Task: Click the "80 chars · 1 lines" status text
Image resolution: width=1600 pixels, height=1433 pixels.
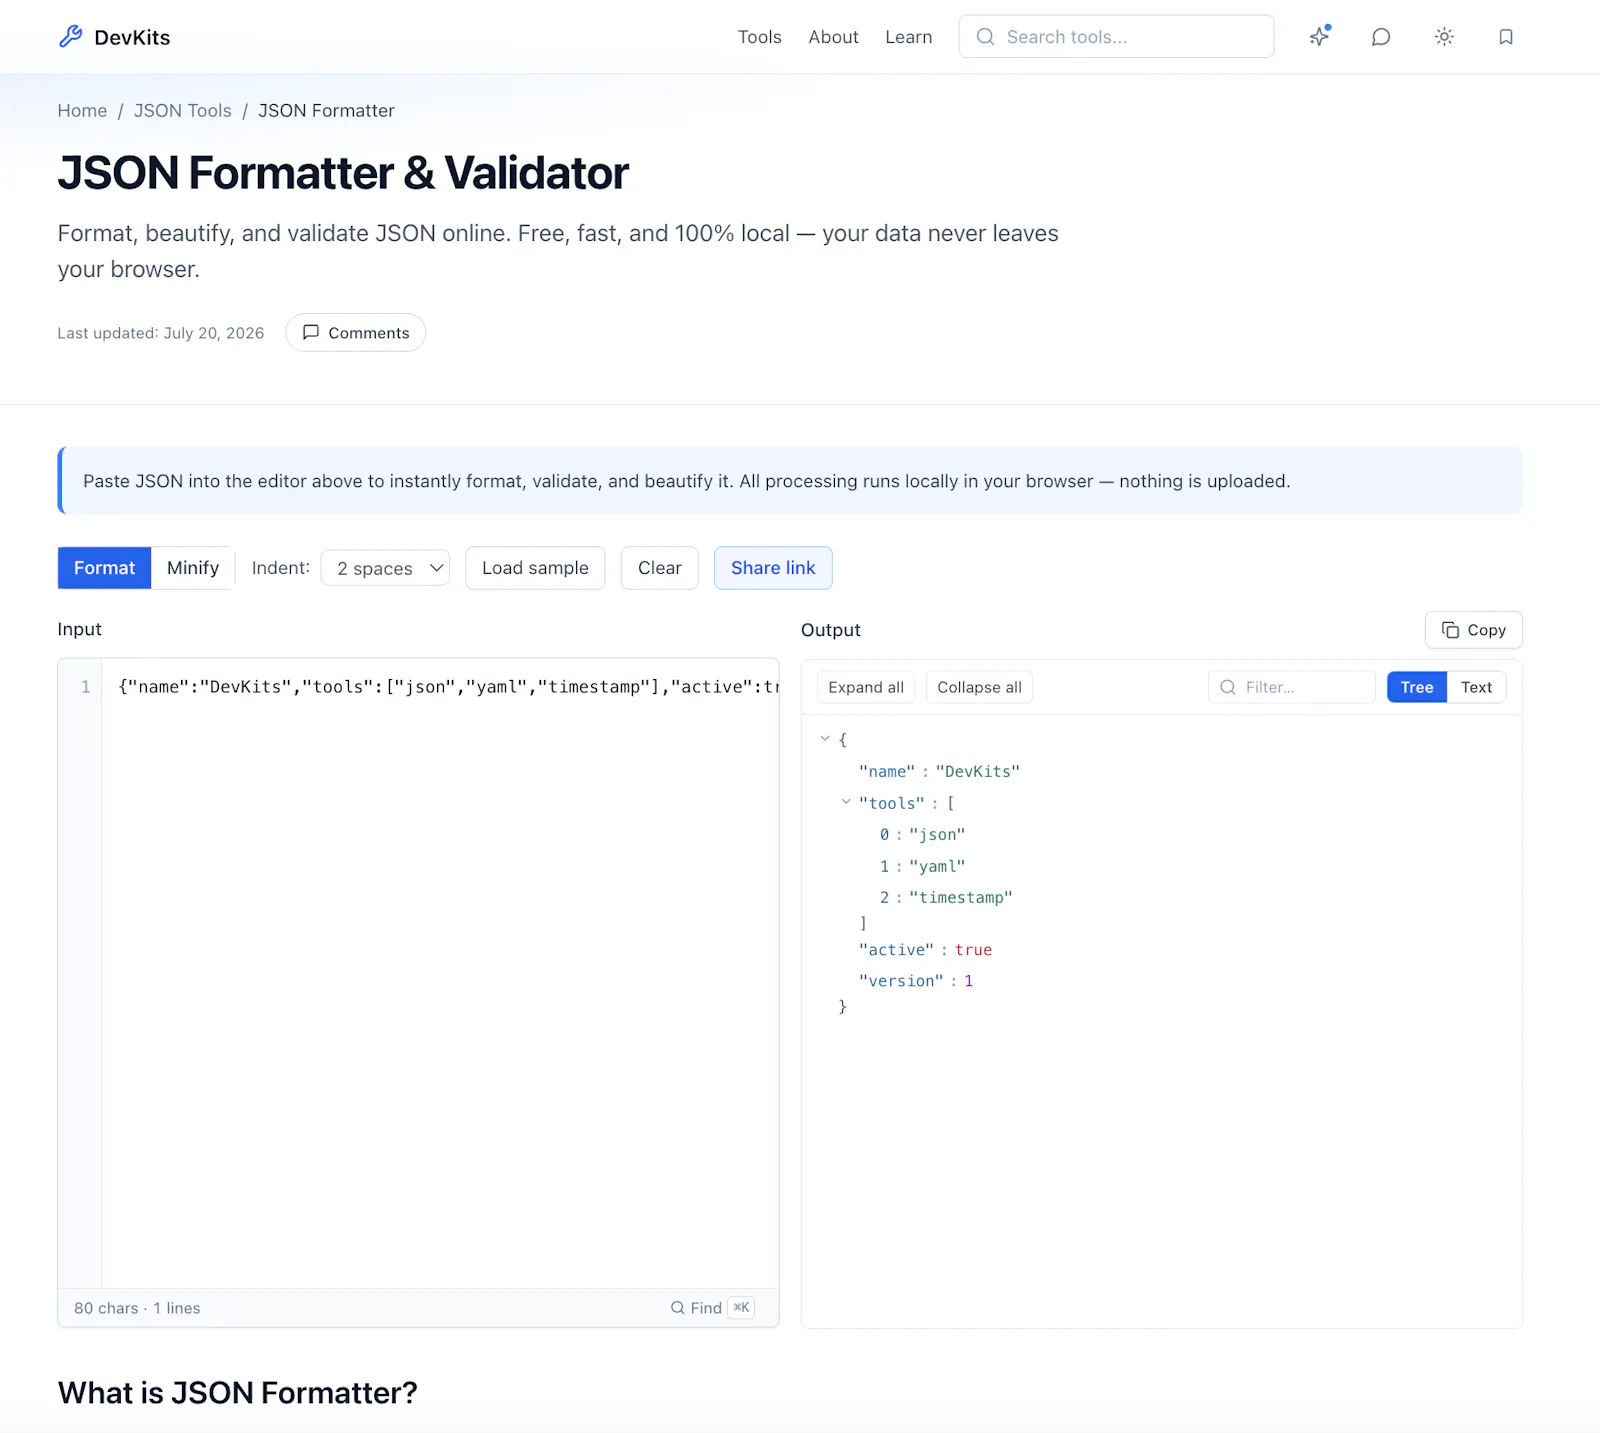Action: point(137,1308)
